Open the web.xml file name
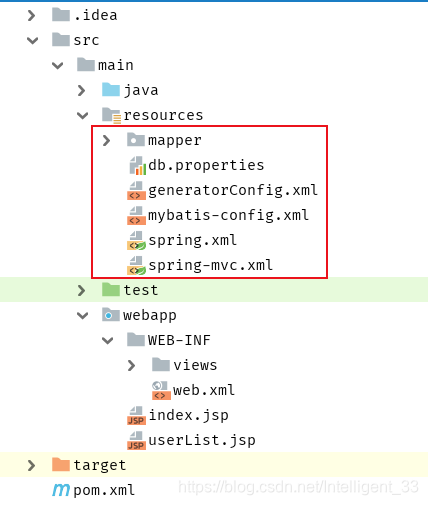The image size is (428, 505). (204, 390)
